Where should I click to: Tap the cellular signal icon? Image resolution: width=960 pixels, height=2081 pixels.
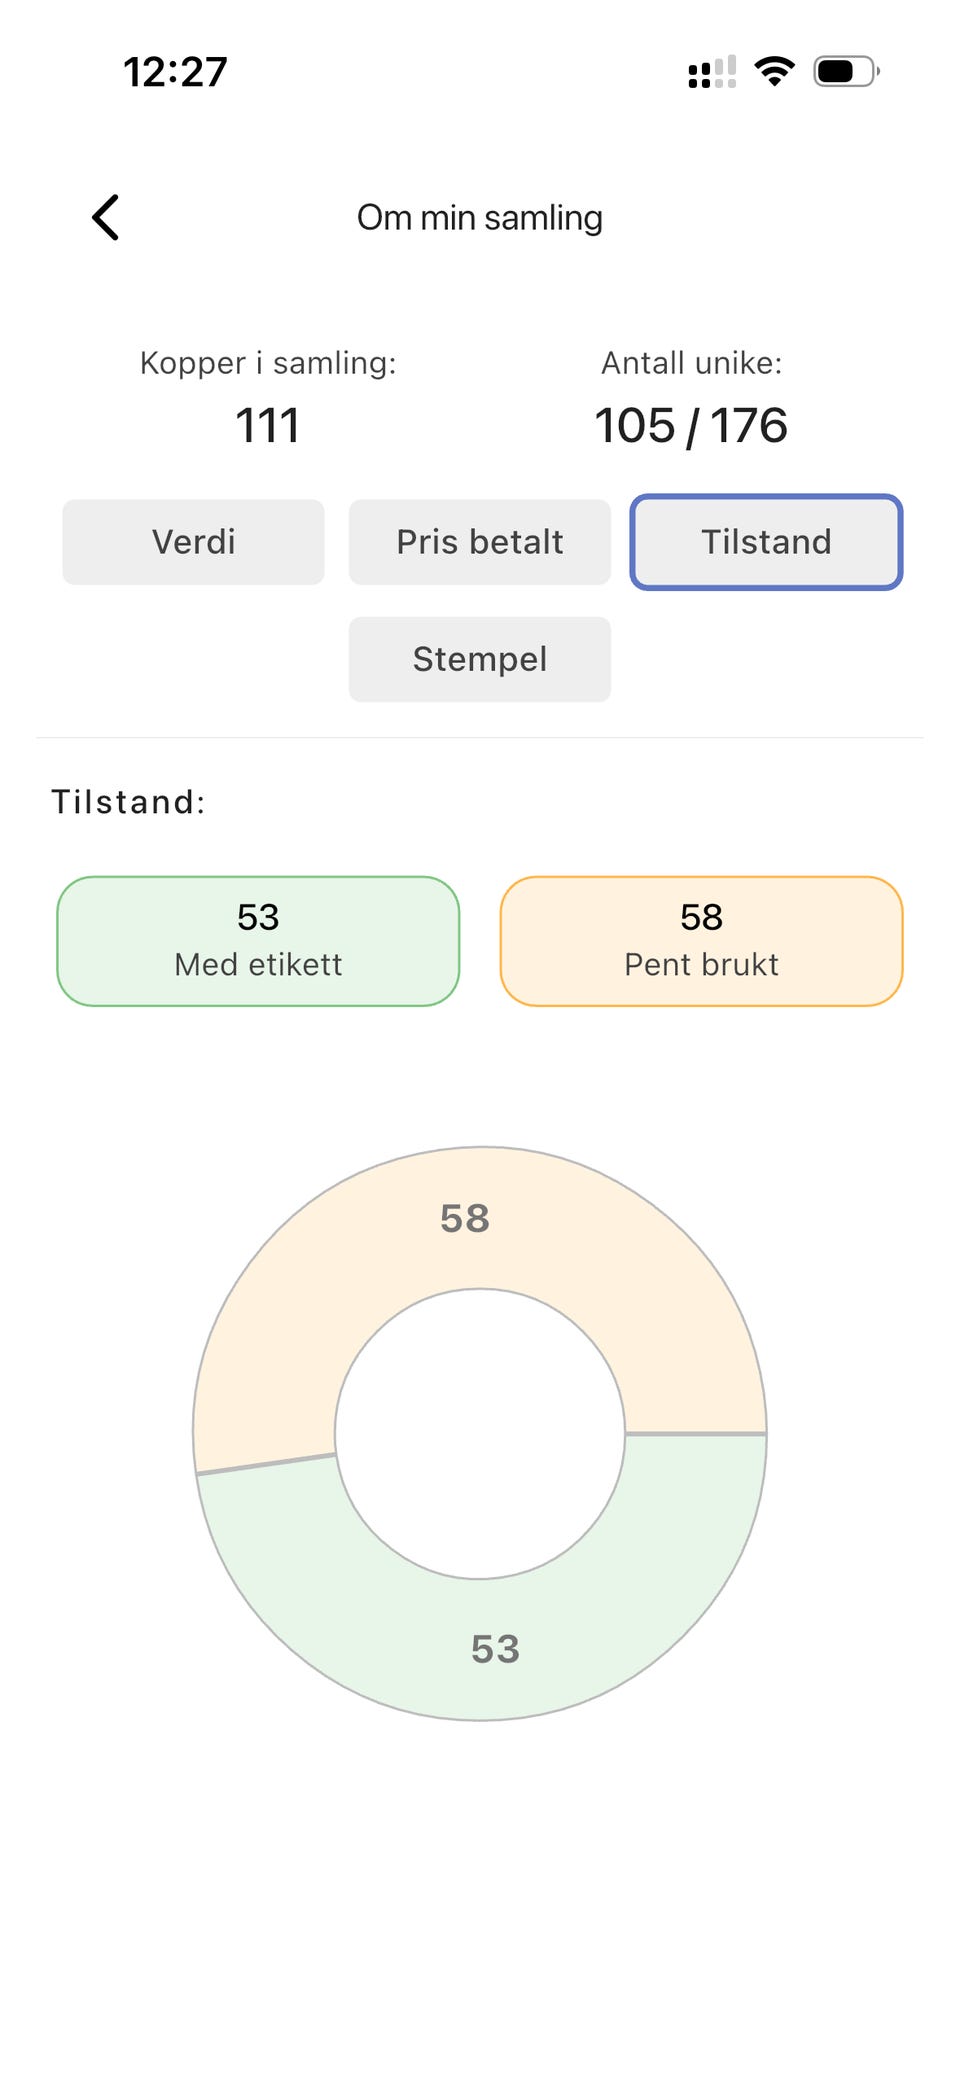tap(712, 72)
